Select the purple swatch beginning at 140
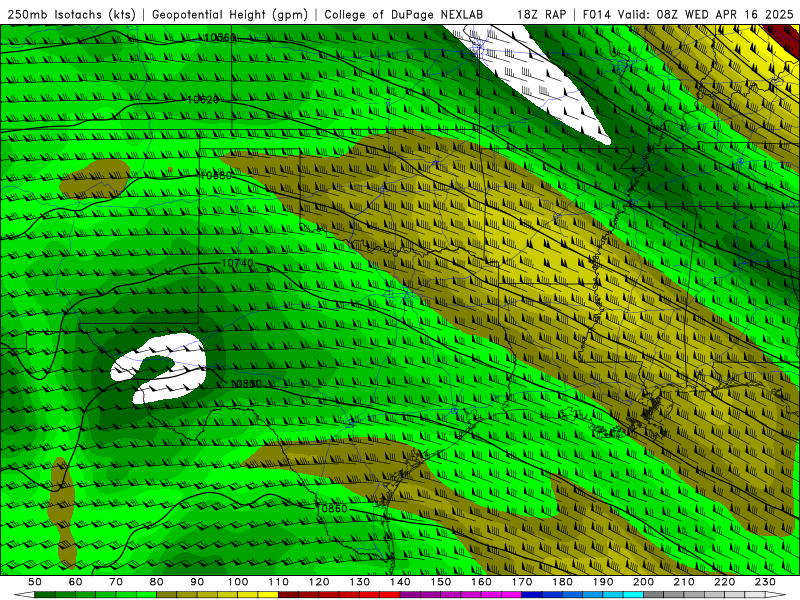 pyautogui.click(x=410, y=596)
